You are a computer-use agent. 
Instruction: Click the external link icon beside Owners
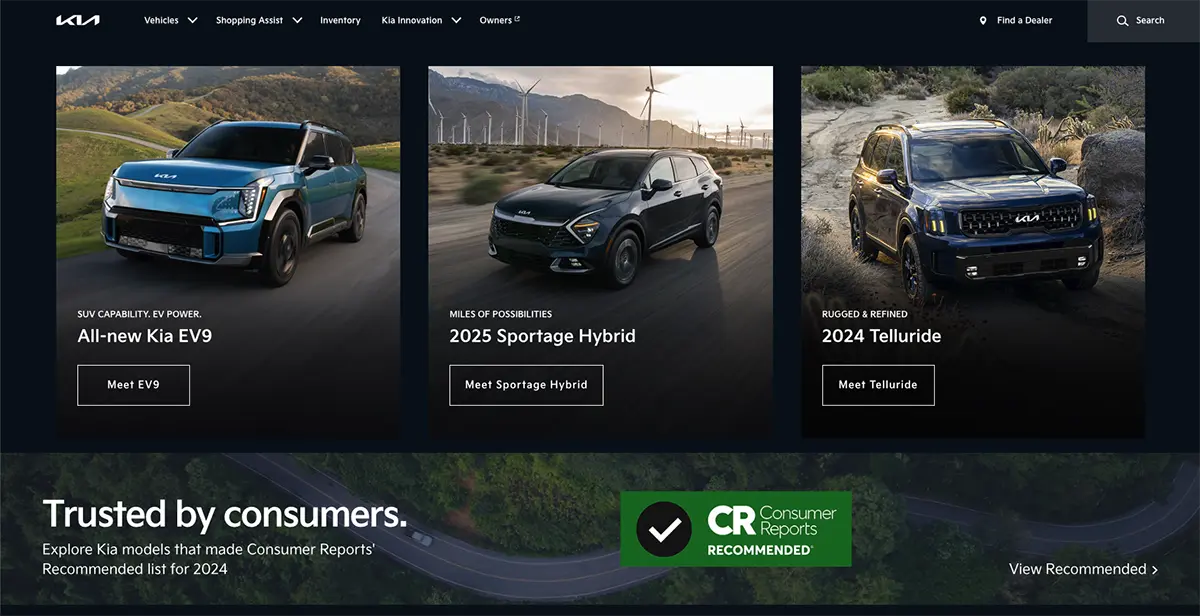coord(517,19)
